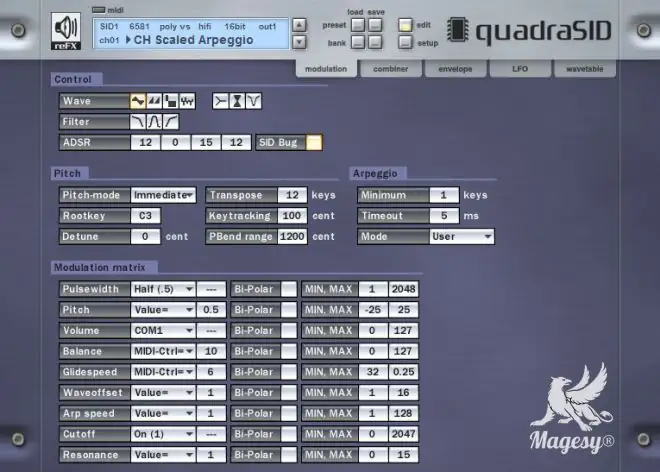
Task: Click the Arpeggio Timeout value field
Action: (x=444, y=216)
